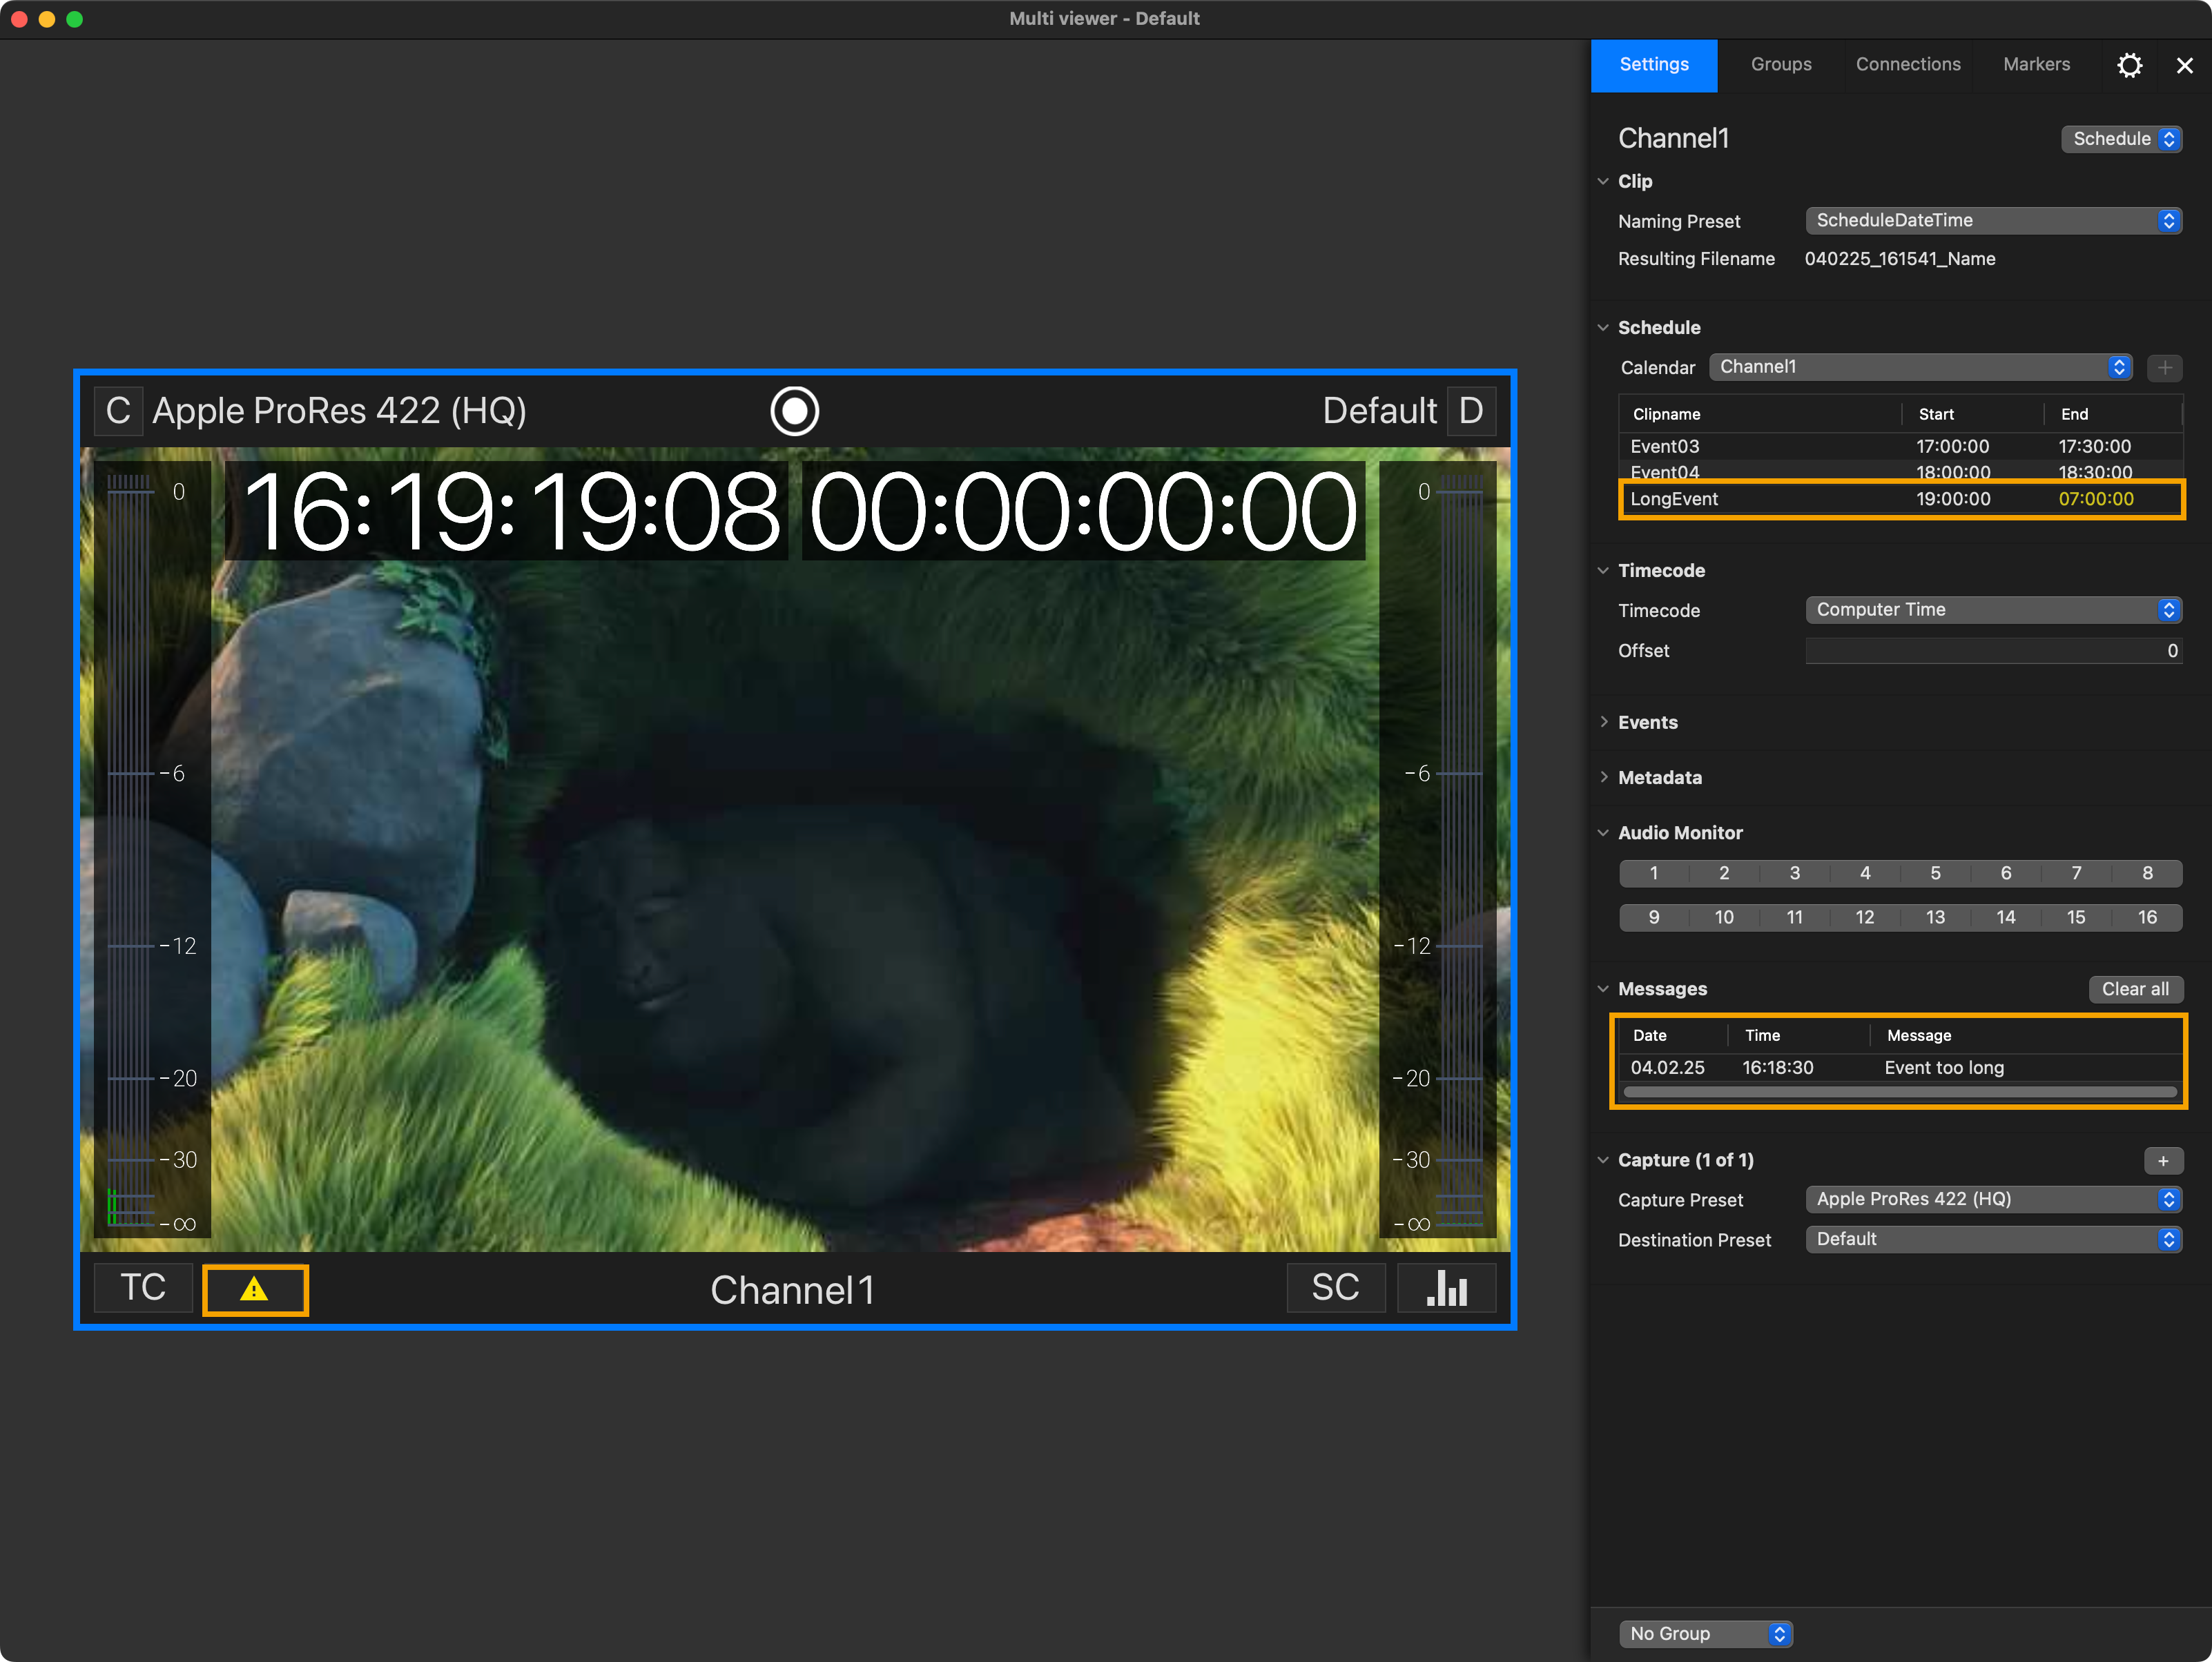
Task: Select the LongEvent schedule row
Action: [1900, 499]
